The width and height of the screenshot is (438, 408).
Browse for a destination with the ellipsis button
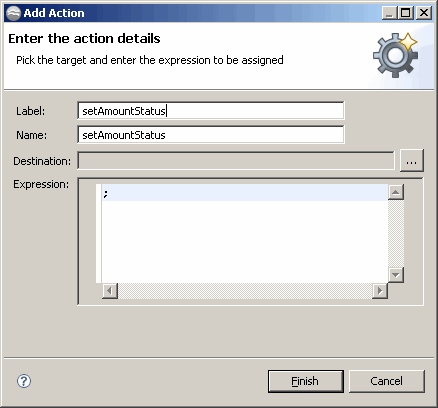pyautogui.click(x=412, y=161)
